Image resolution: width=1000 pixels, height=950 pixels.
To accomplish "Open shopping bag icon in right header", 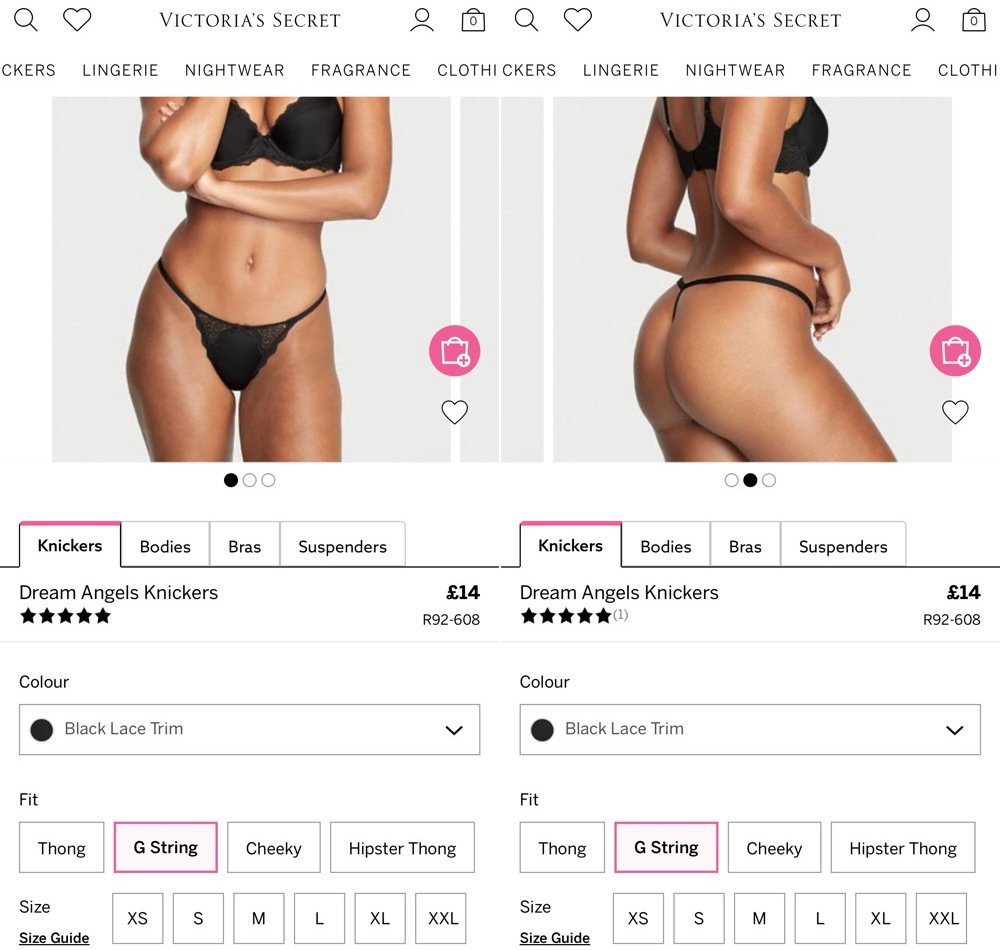I will pos(974,20).
